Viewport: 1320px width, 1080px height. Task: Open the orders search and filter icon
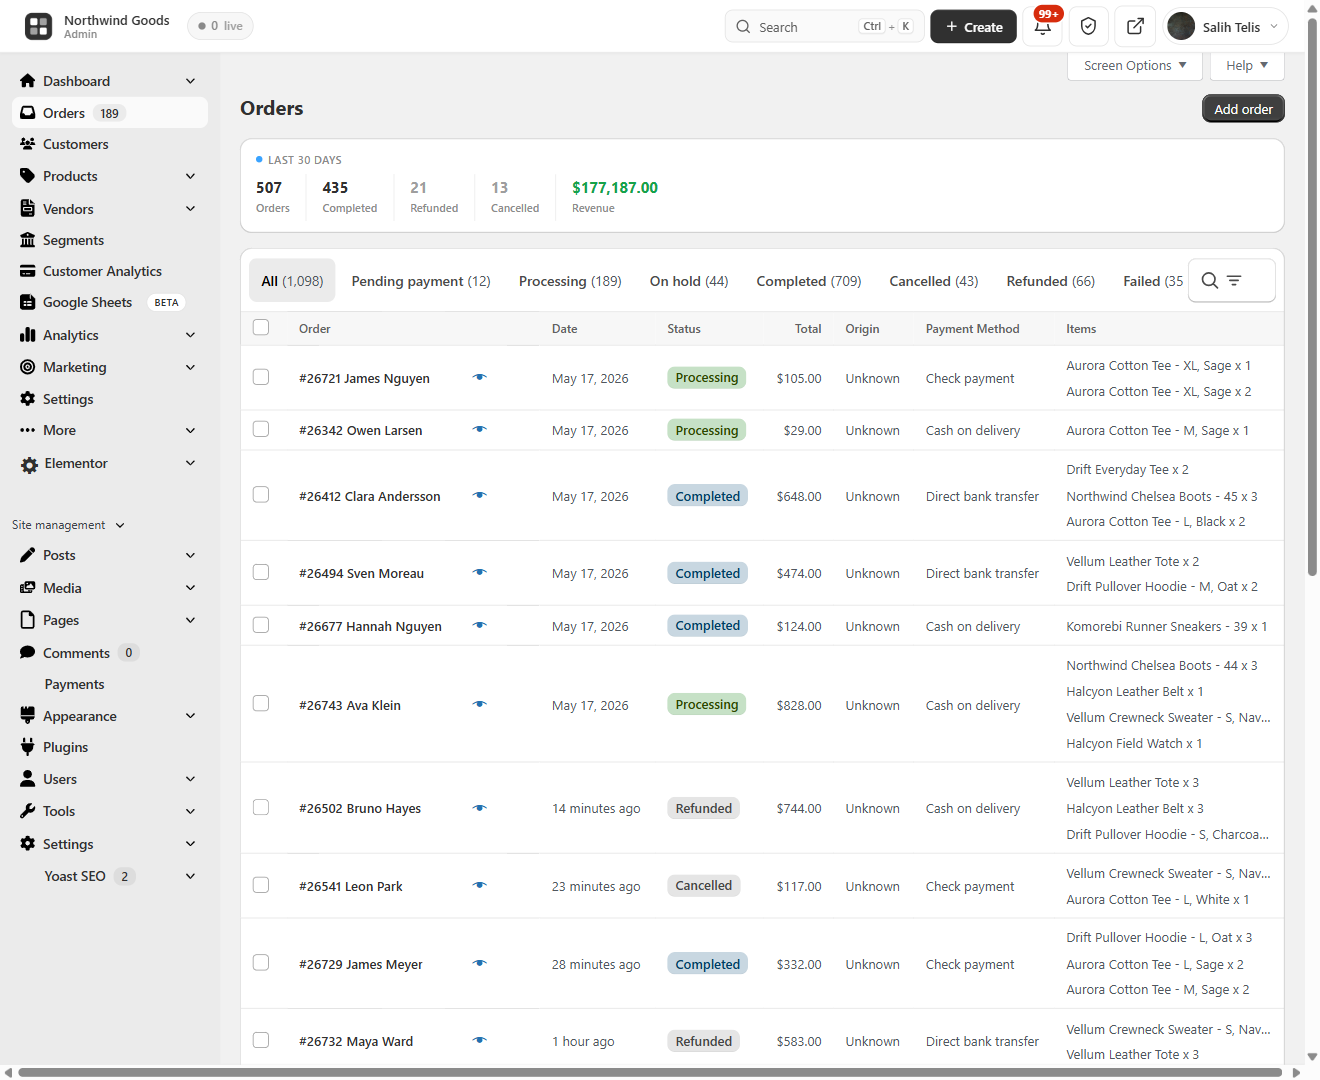click(x=1232, y=281)
